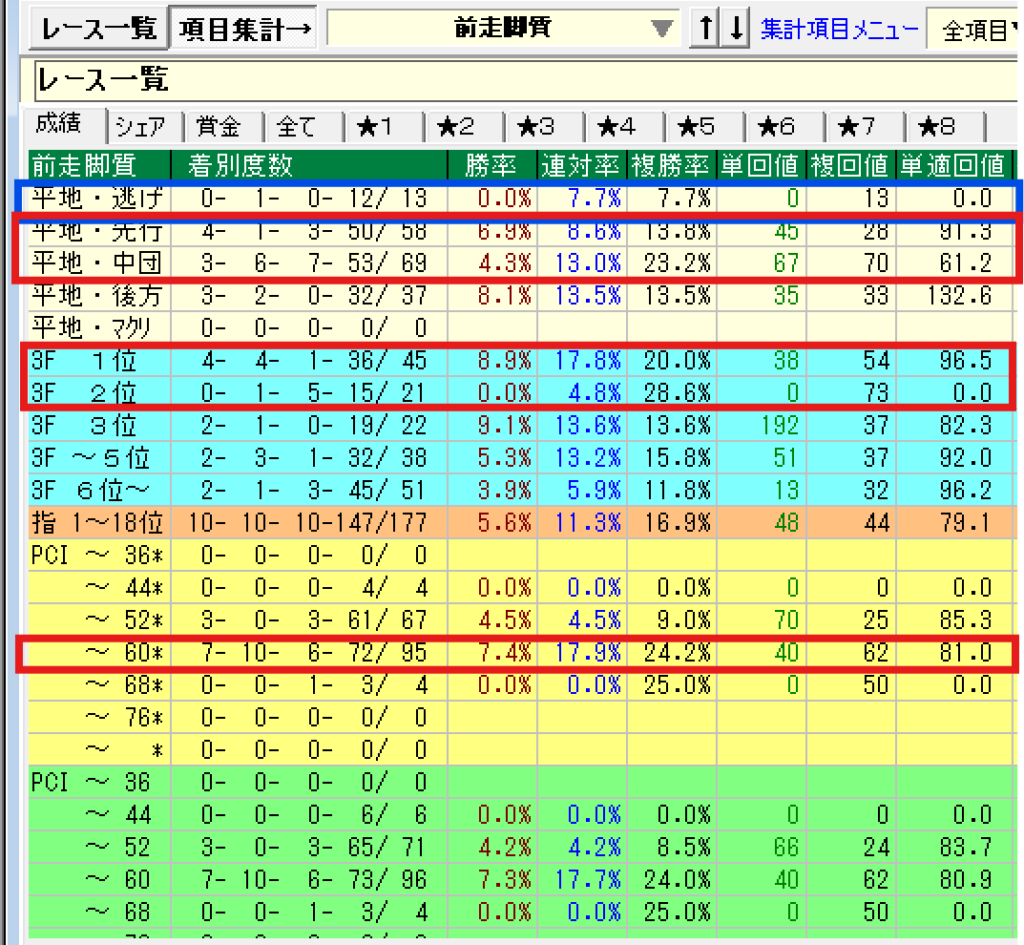Select the 全て tab
Image resolution: width=1024 pixels, height=945 pixels.
click(x=296, y=126)
